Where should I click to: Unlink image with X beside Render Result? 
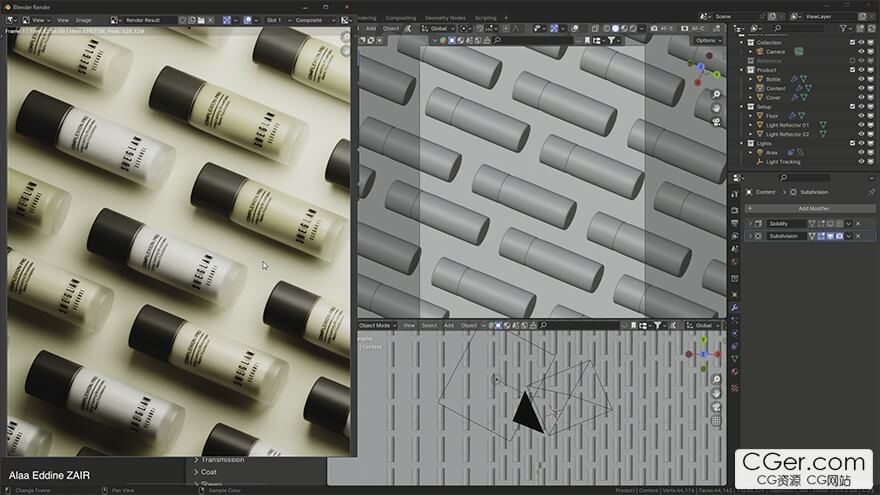[210, 20]
